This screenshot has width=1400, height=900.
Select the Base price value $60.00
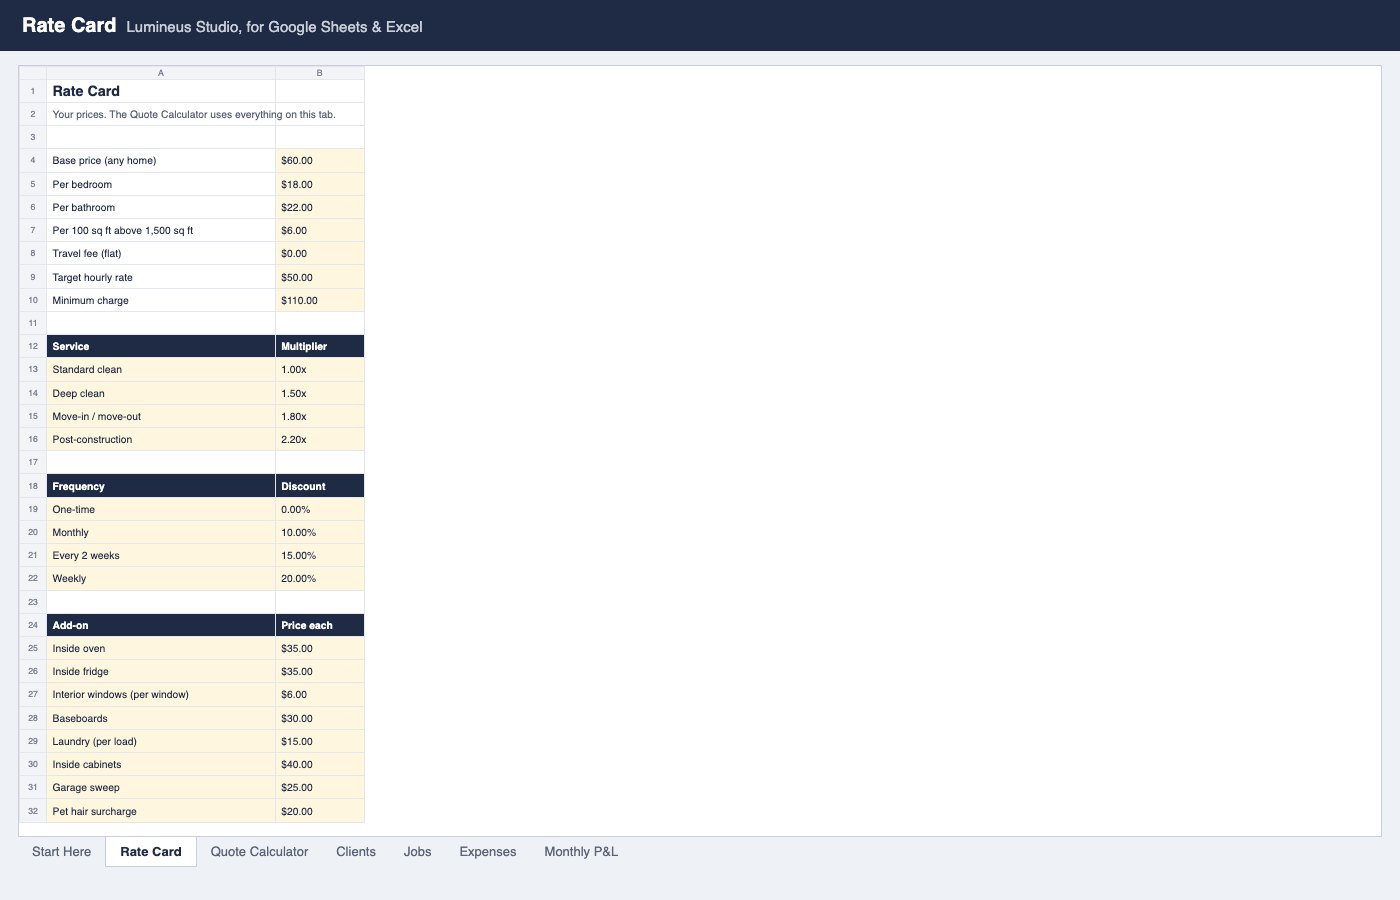tap(320, 160)
